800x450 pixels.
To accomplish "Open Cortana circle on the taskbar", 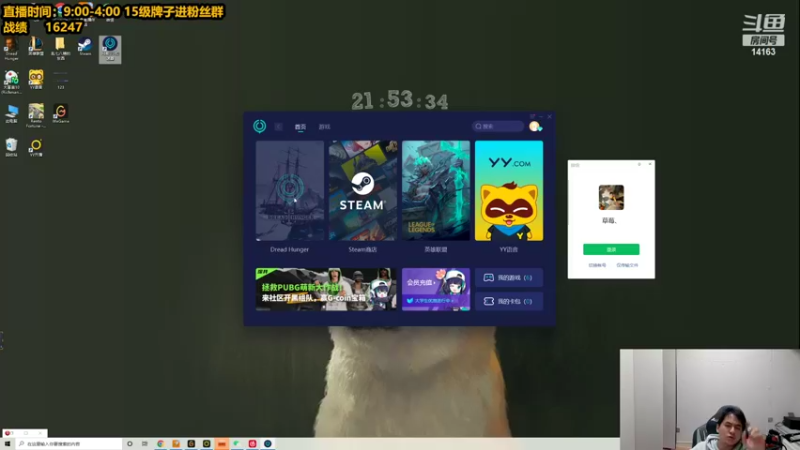I will tap(130, 444).
